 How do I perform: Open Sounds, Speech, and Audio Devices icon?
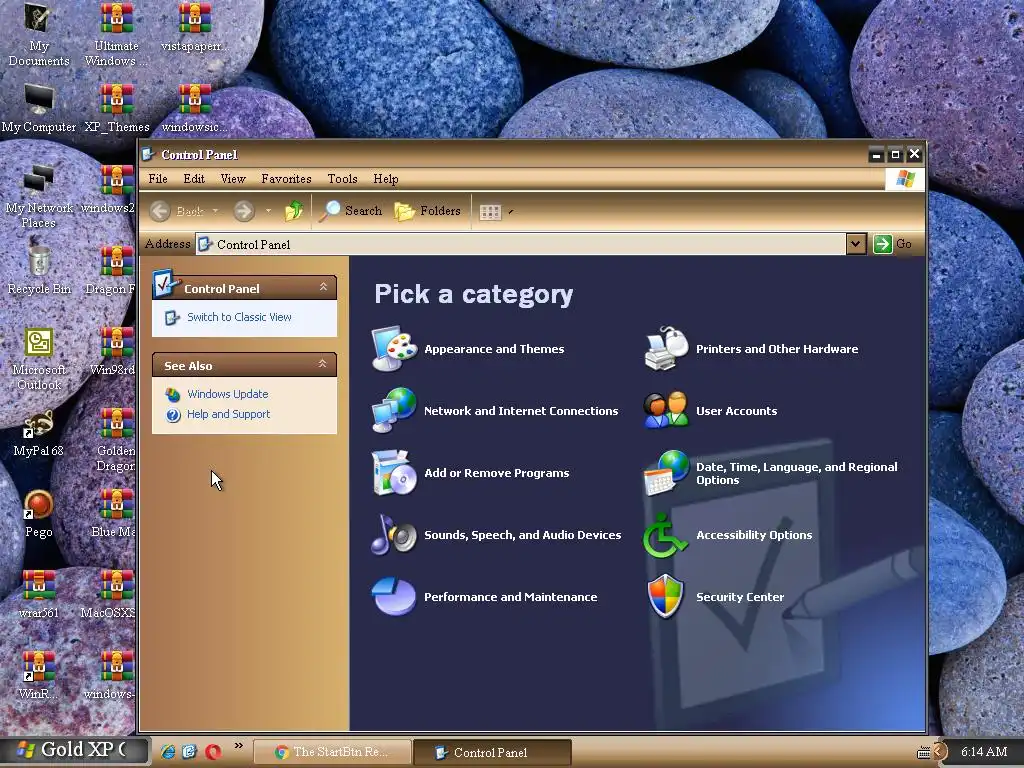point(394,534)
